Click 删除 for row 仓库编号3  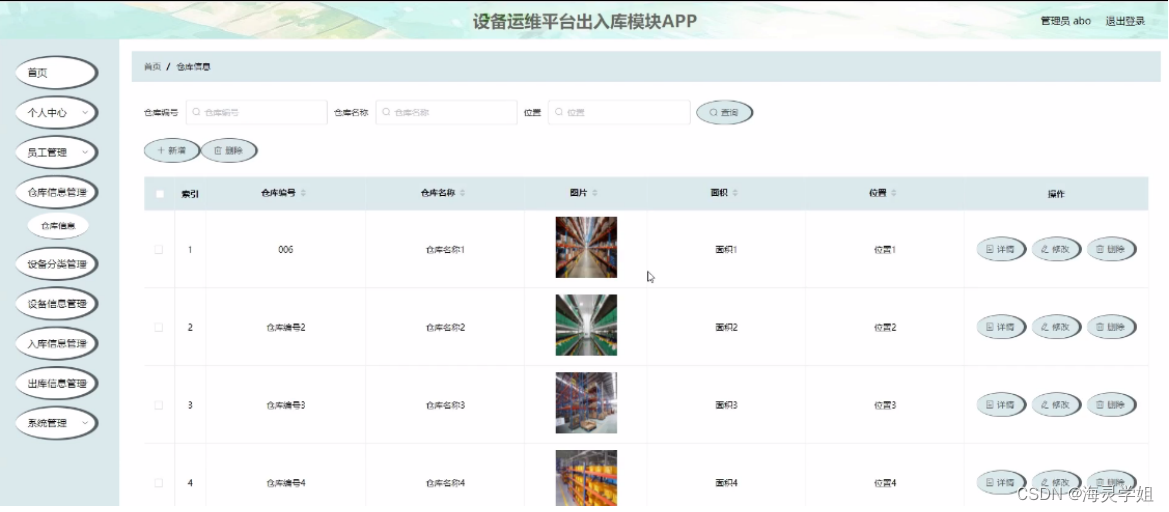1111,405
